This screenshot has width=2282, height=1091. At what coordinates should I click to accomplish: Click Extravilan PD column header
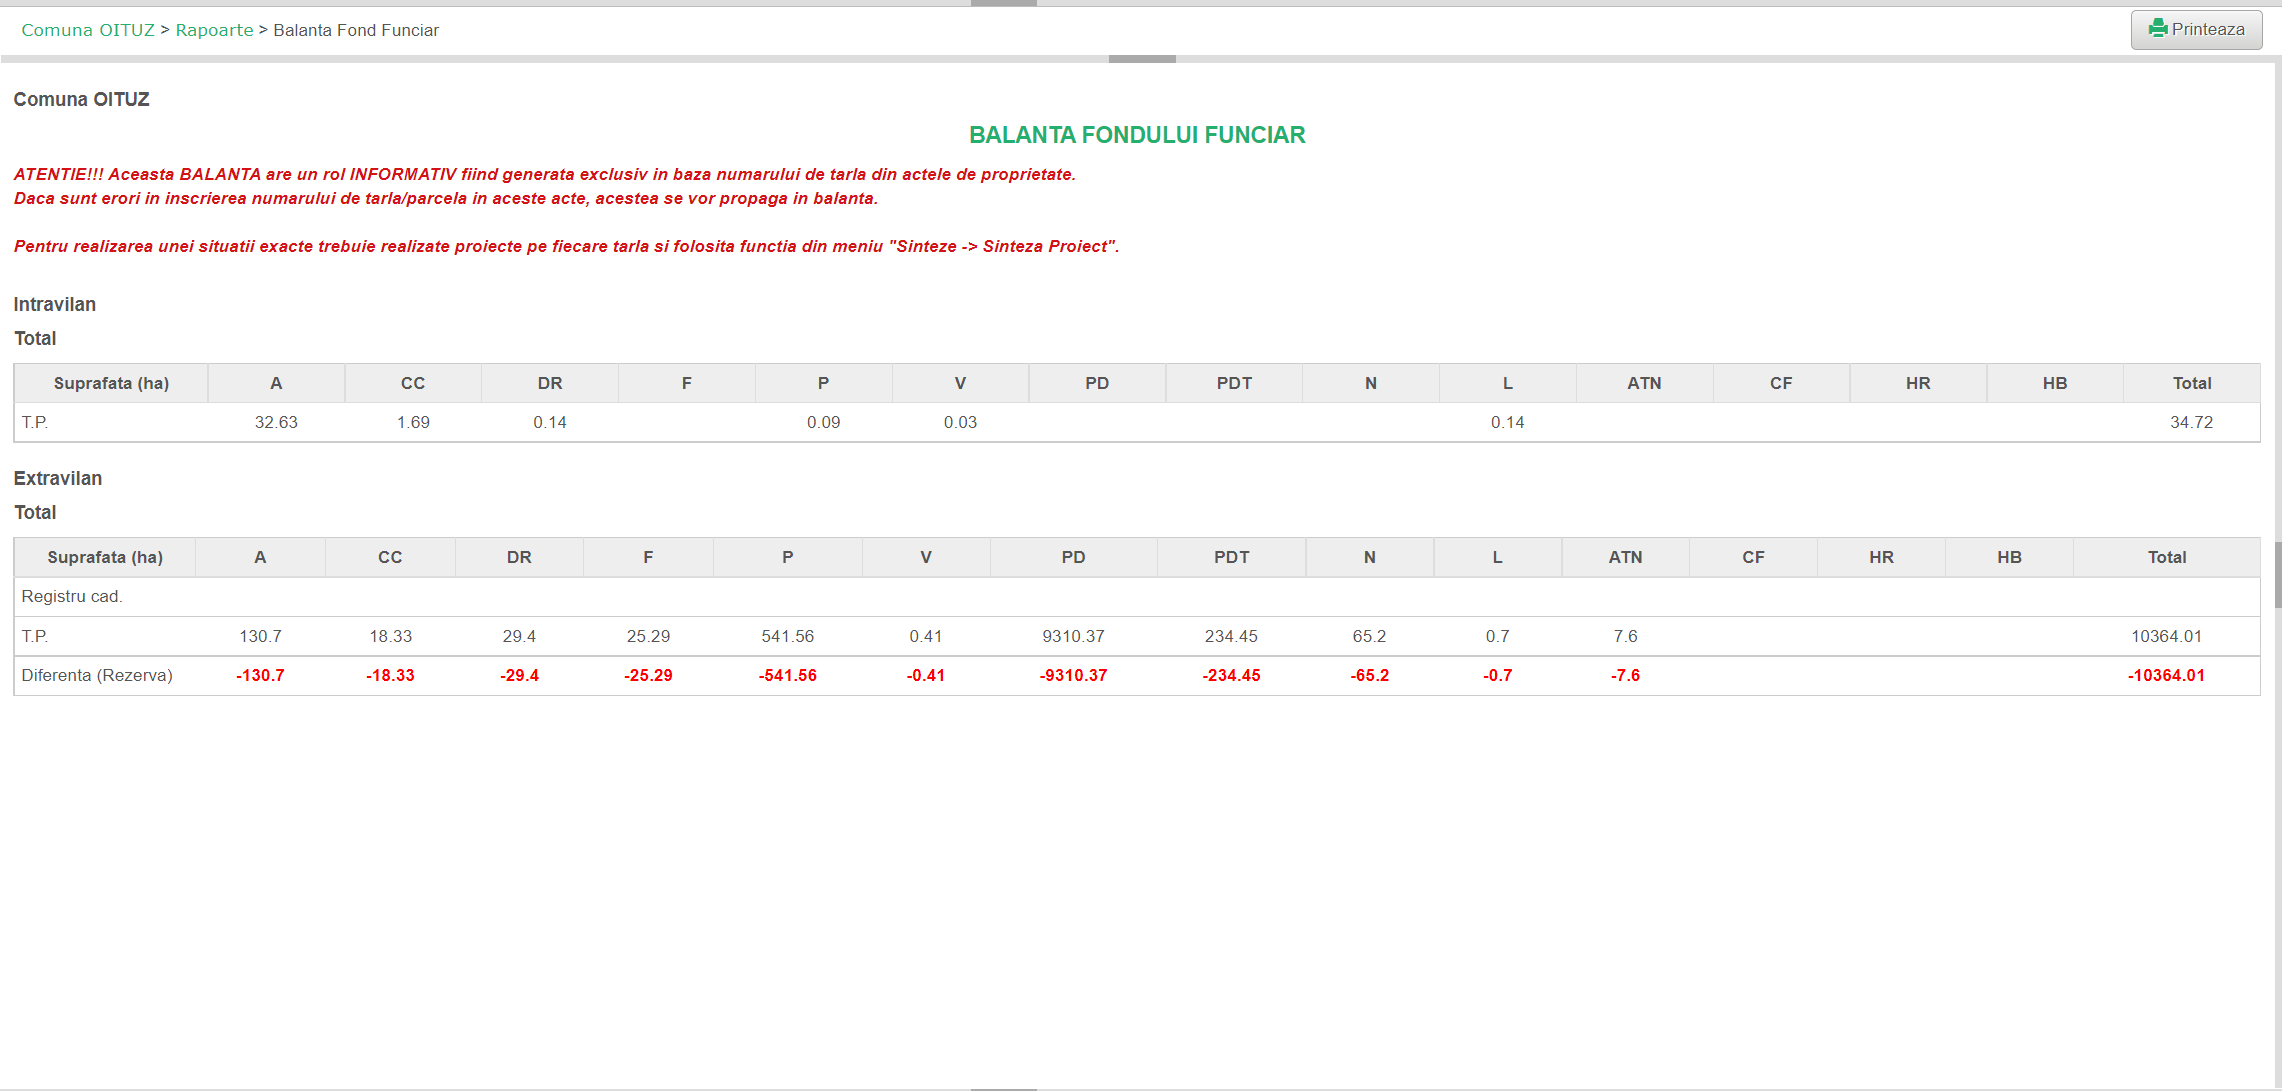pyautogui.click(x=1073, y=557)
